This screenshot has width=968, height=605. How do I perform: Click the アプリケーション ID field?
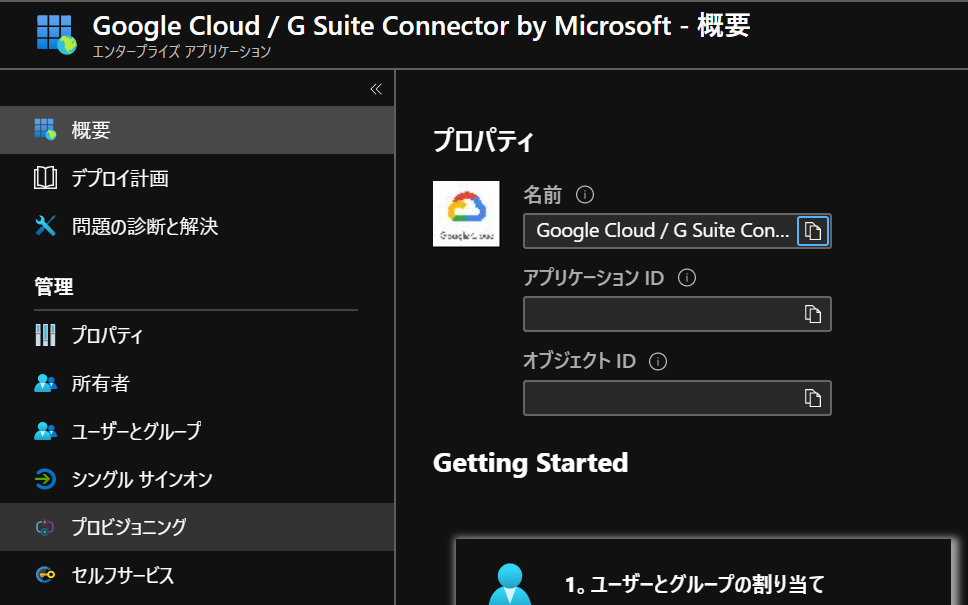point(660,314)
